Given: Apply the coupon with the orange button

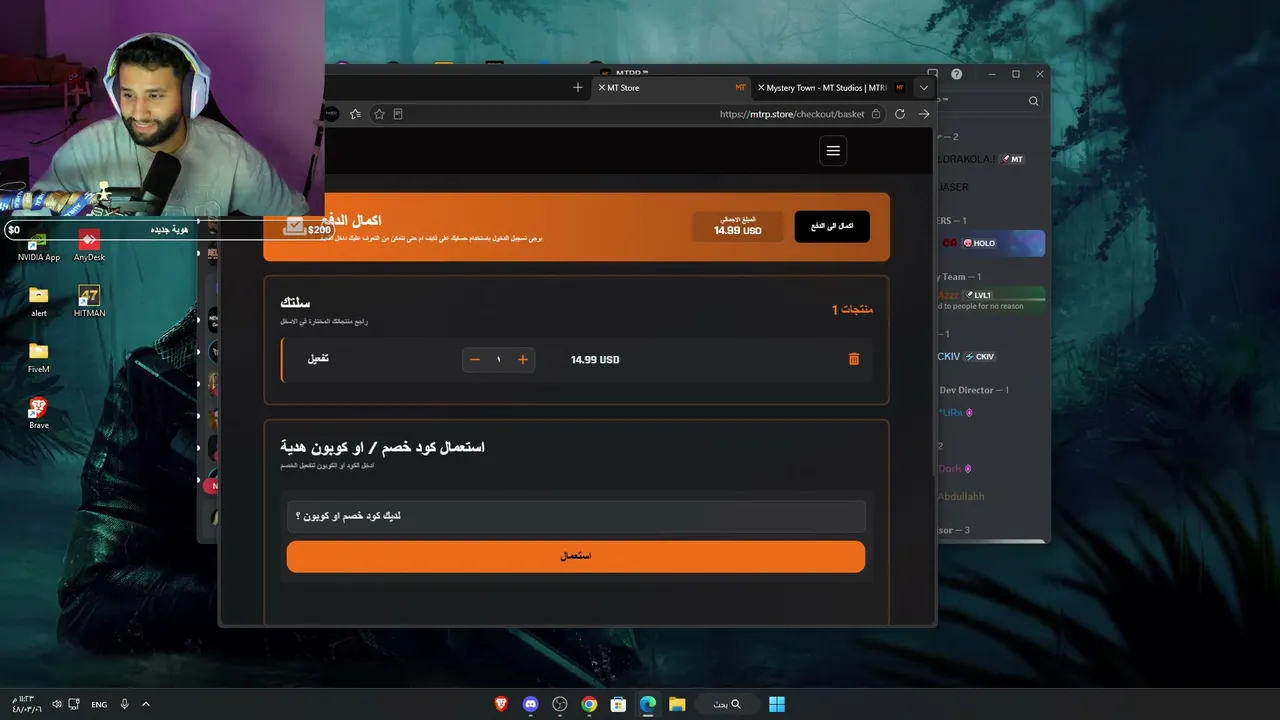Looking at the screenshot, I should click(x=576, y=556).
